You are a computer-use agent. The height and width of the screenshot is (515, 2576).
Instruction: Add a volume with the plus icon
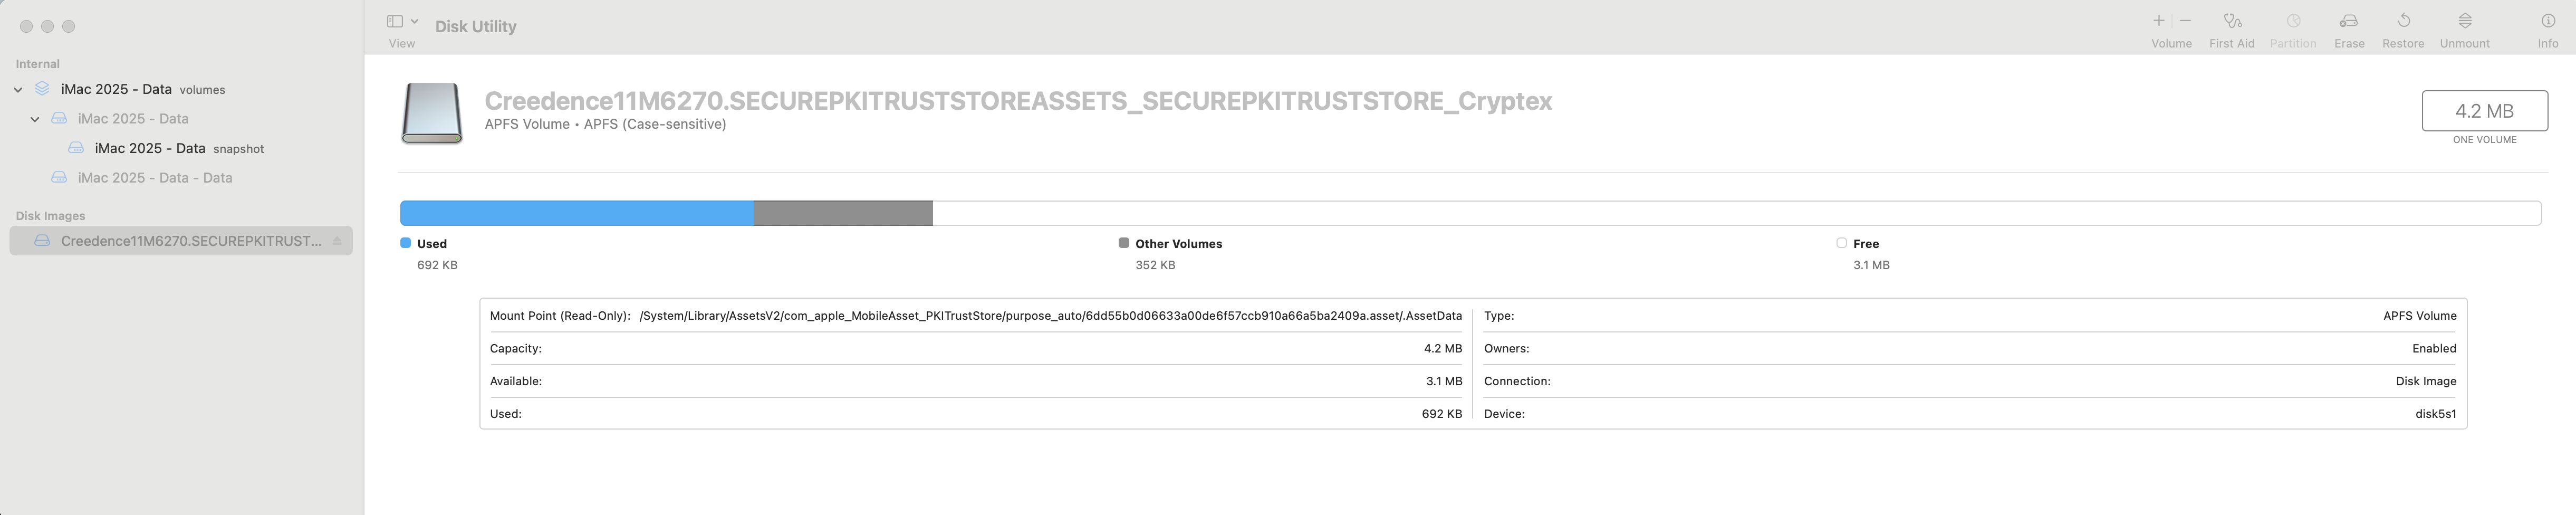point(2158,21)
